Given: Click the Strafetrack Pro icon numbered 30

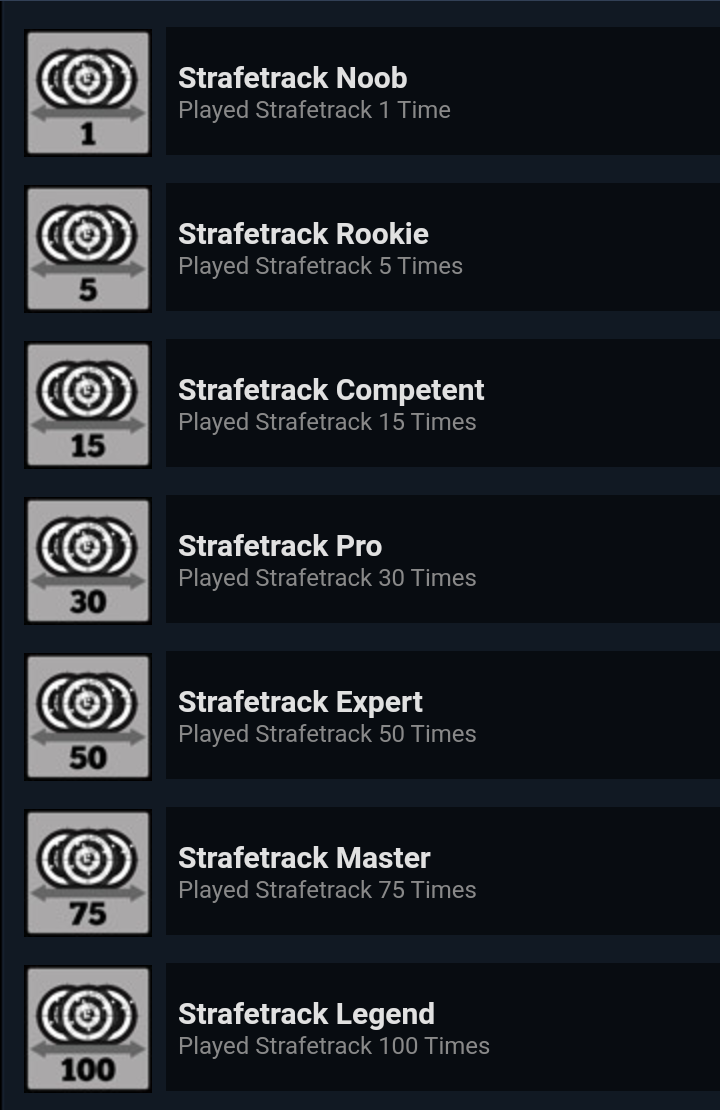Looking at the screenshot, I should click(x=88, y=561).
